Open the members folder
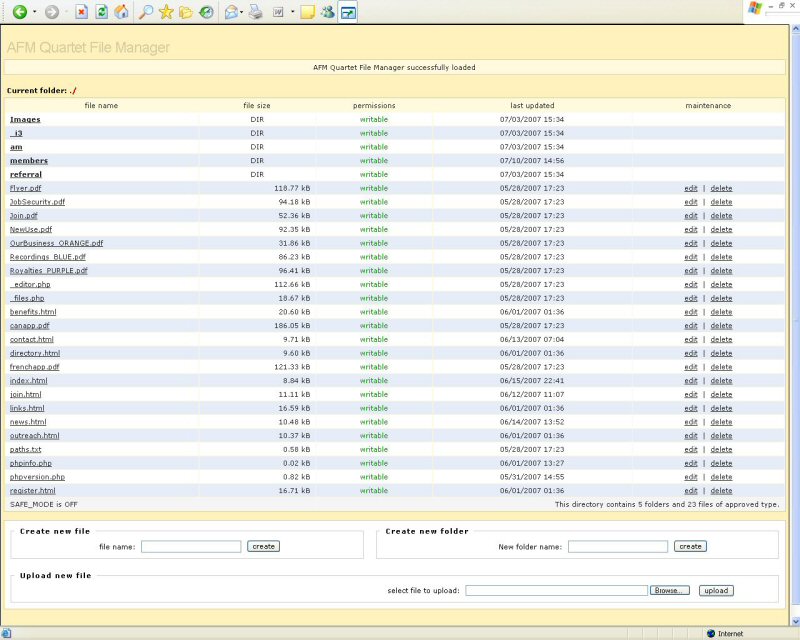 coord(29,161)
